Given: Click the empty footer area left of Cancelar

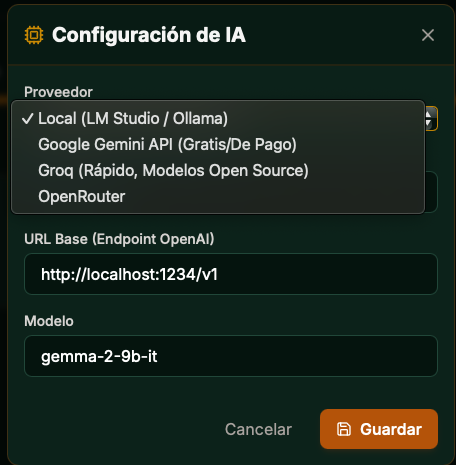Looking at the screenshot, I should [x=120, y=429].
